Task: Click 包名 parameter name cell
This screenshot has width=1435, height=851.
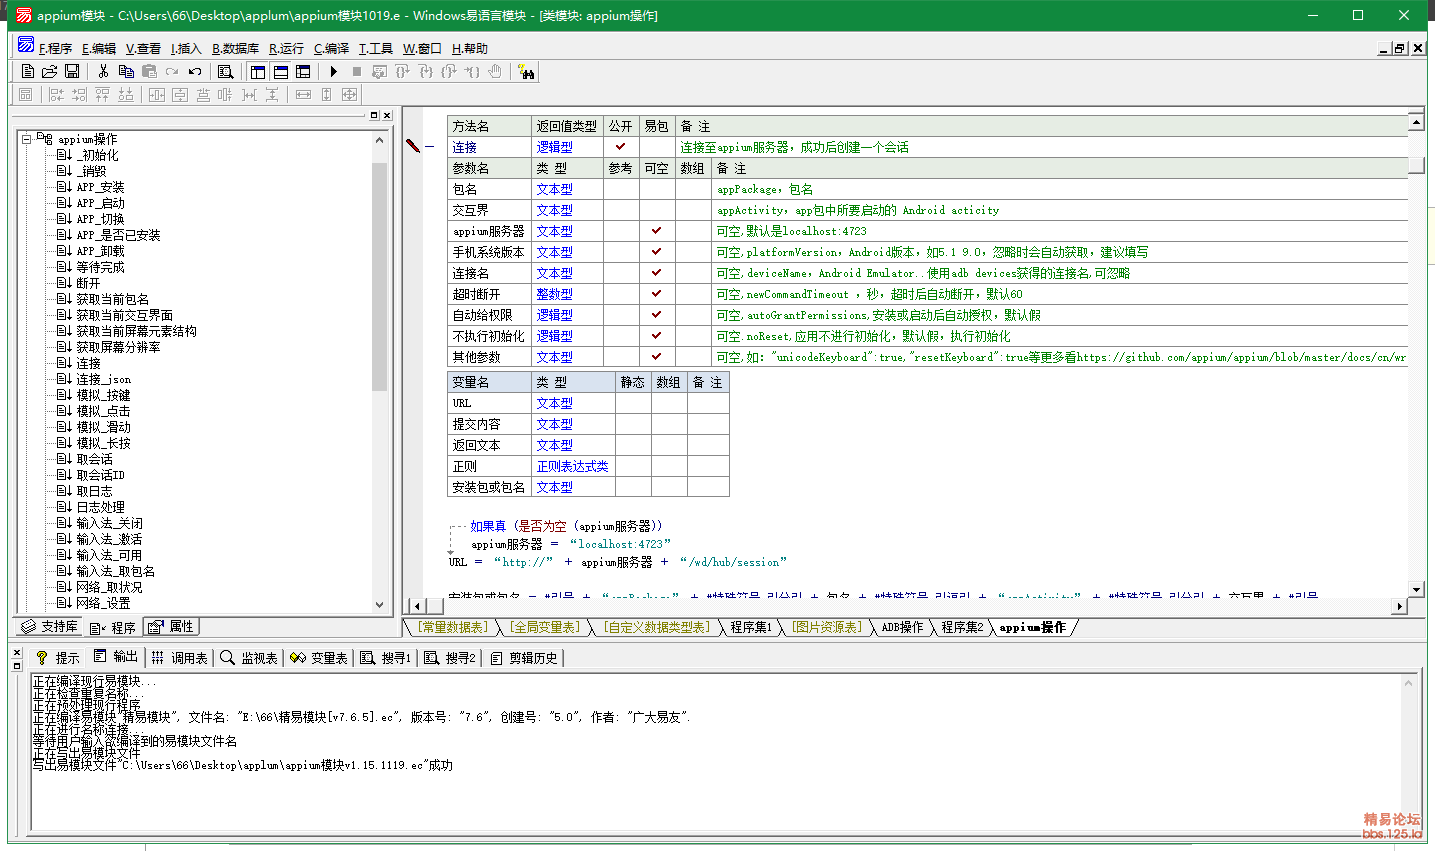Action: coord(489,189)
